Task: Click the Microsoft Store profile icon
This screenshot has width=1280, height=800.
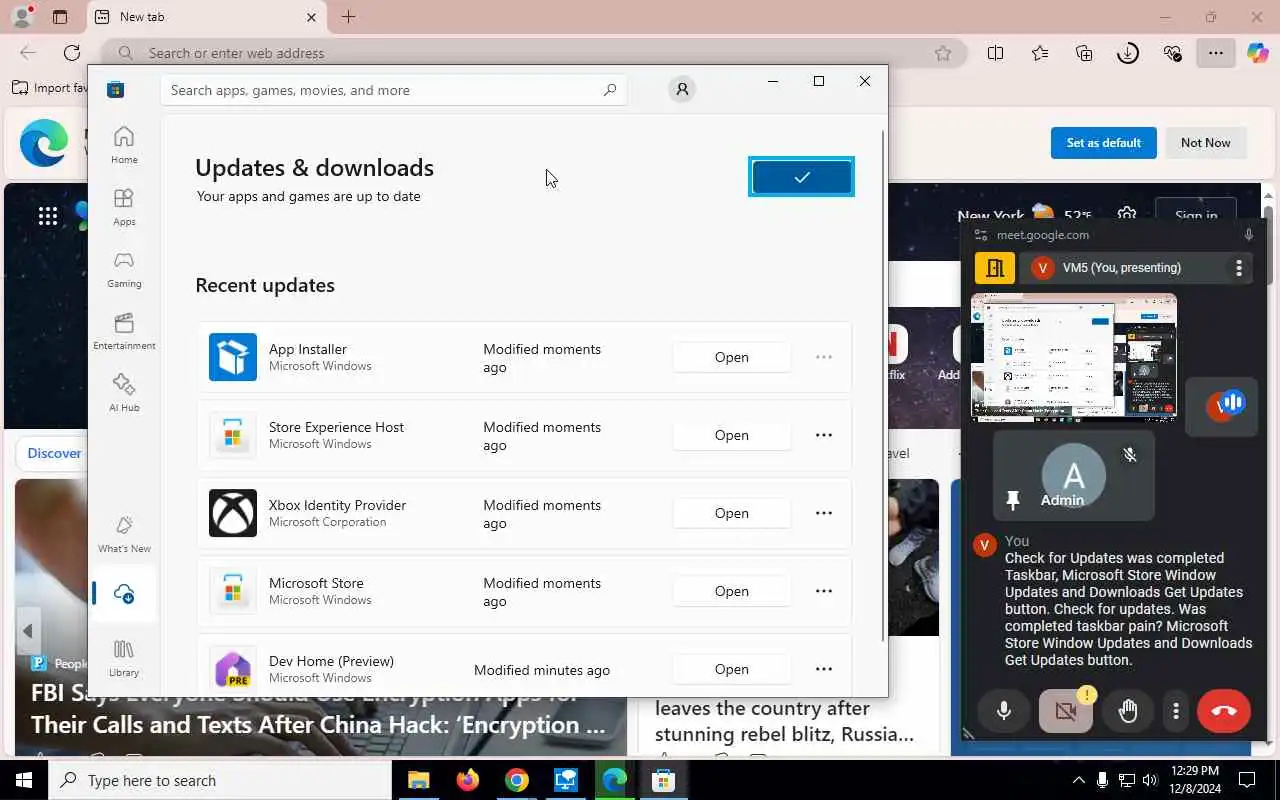Action: pyautogui.click(x=682, y=89)
